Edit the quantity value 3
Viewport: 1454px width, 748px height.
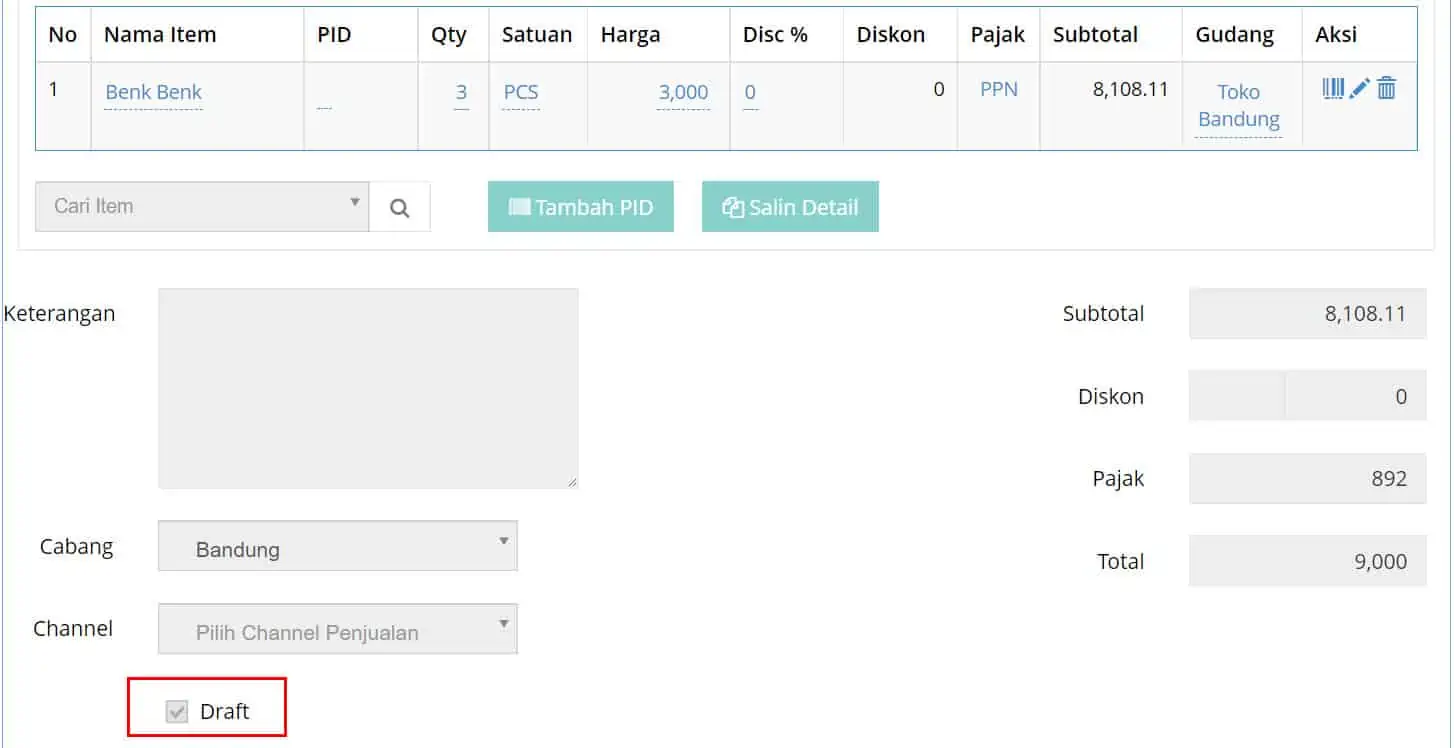(461, 92)
